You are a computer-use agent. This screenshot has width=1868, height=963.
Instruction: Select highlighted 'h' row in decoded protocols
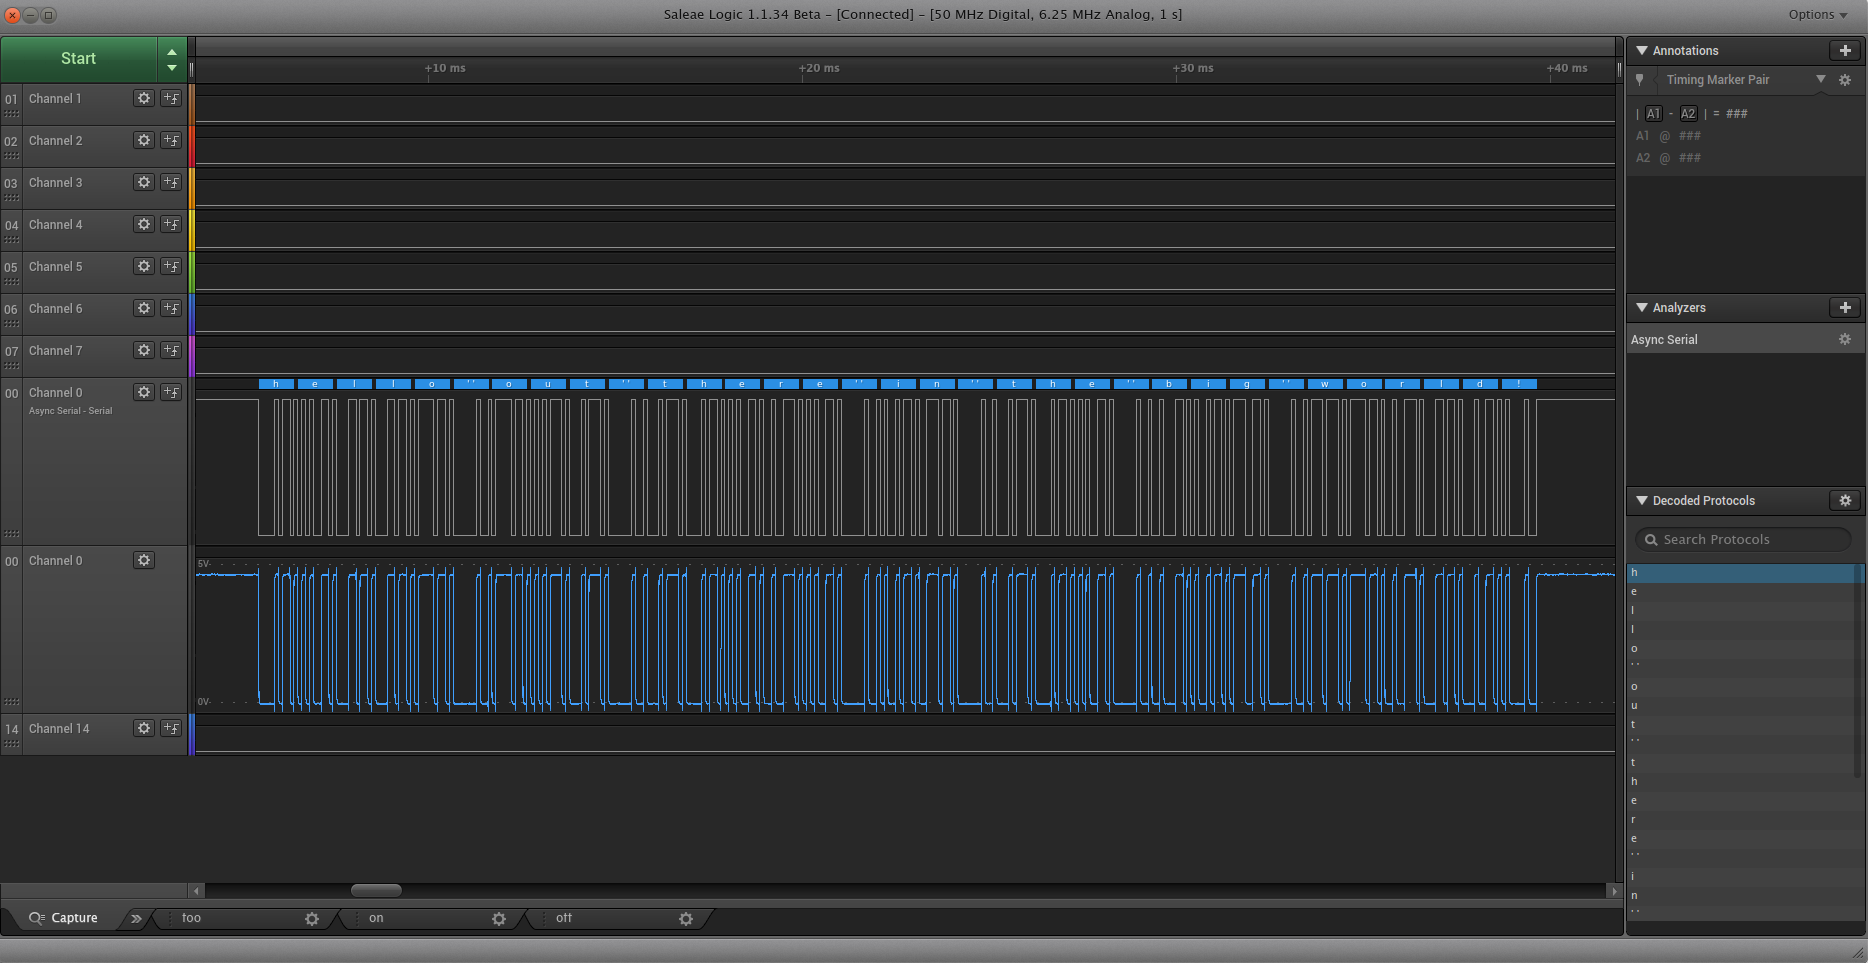click(1742, 573)
